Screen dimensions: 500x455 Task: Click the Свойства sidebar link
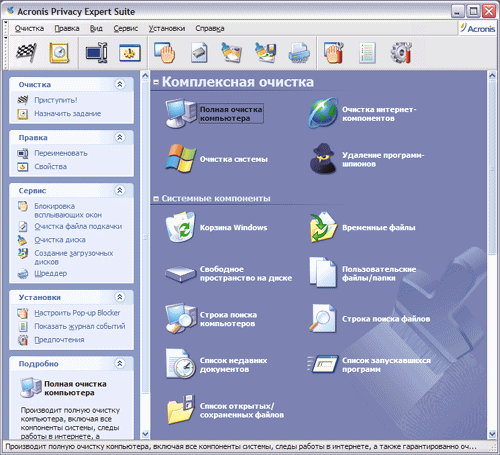click(51, 166)
